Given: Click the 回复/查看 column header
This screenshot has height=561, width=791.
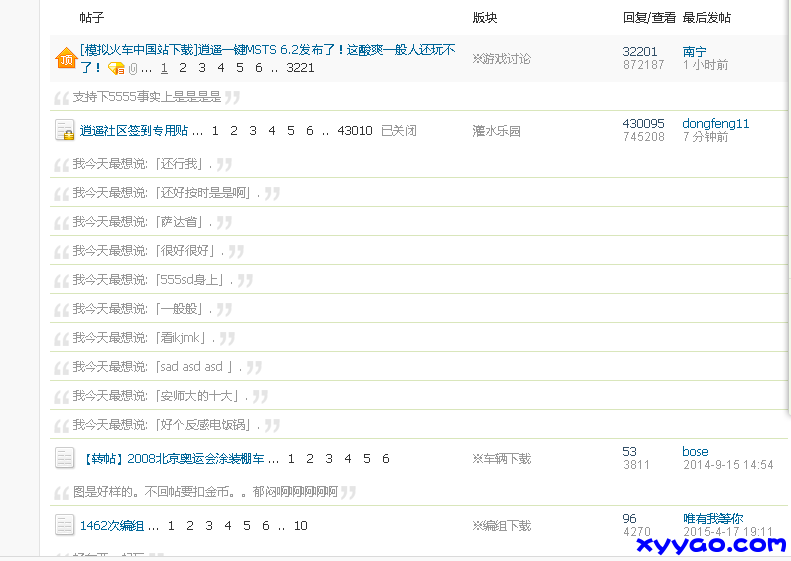Looking at the screenshot, I should [649, 18].
